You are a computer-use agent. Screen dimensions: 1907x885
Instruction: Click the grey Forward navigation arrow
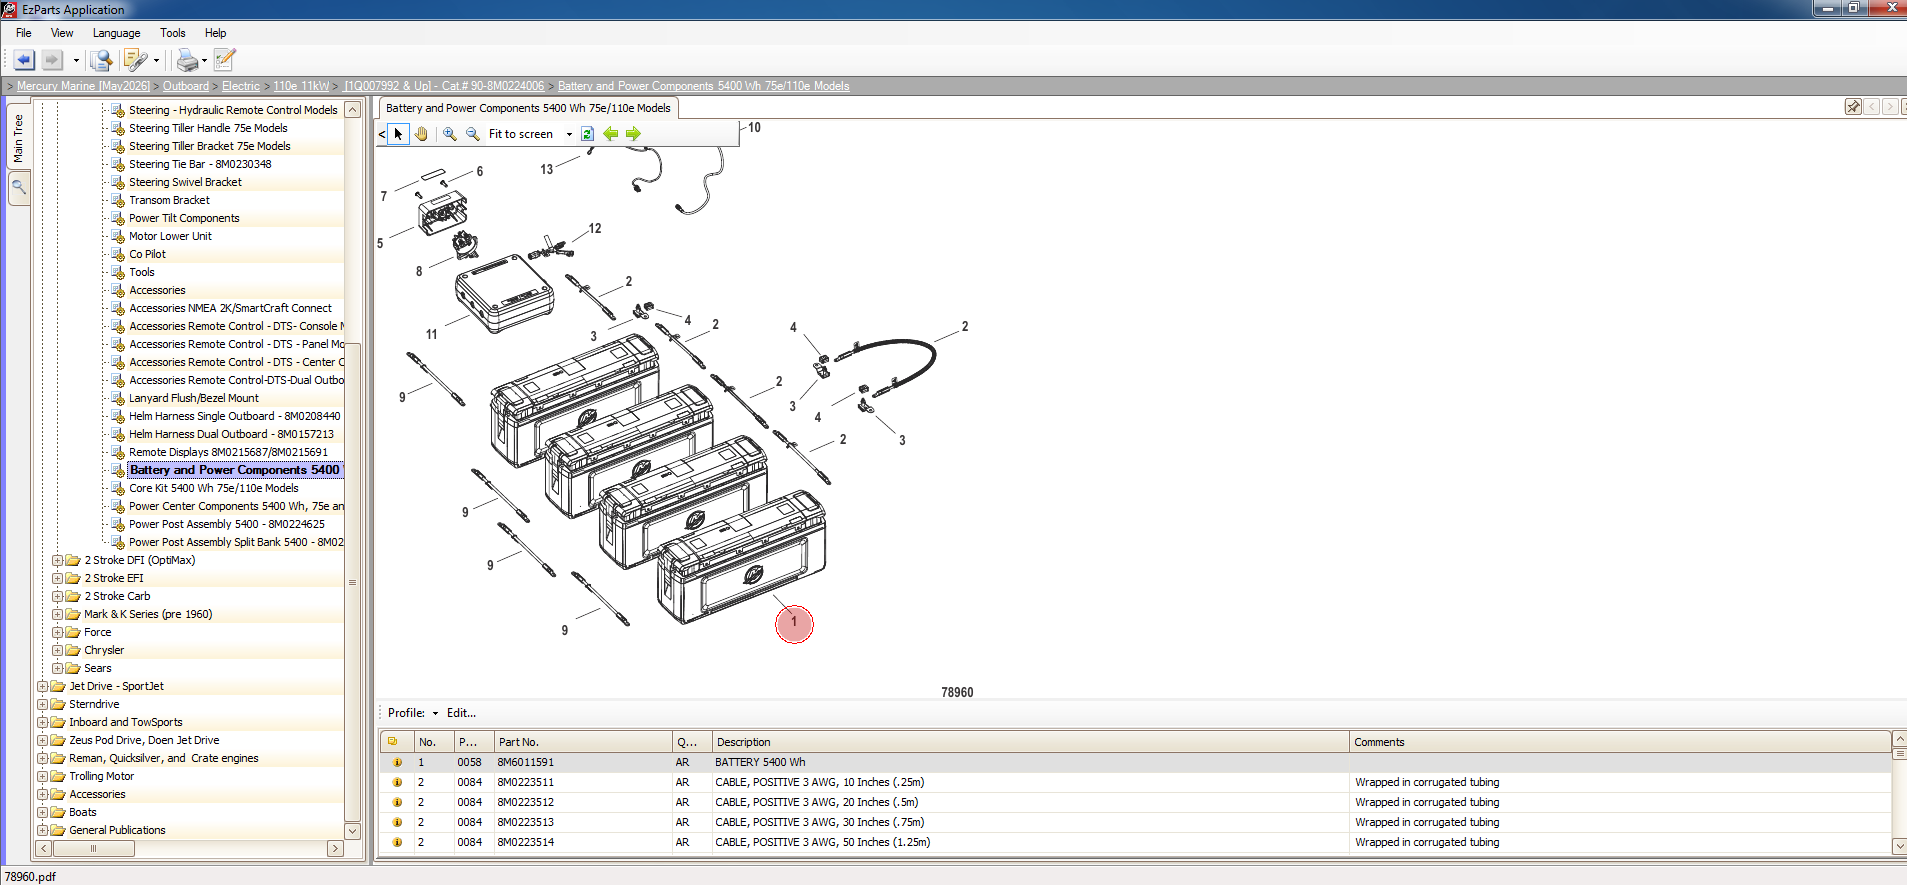[53, 60]
